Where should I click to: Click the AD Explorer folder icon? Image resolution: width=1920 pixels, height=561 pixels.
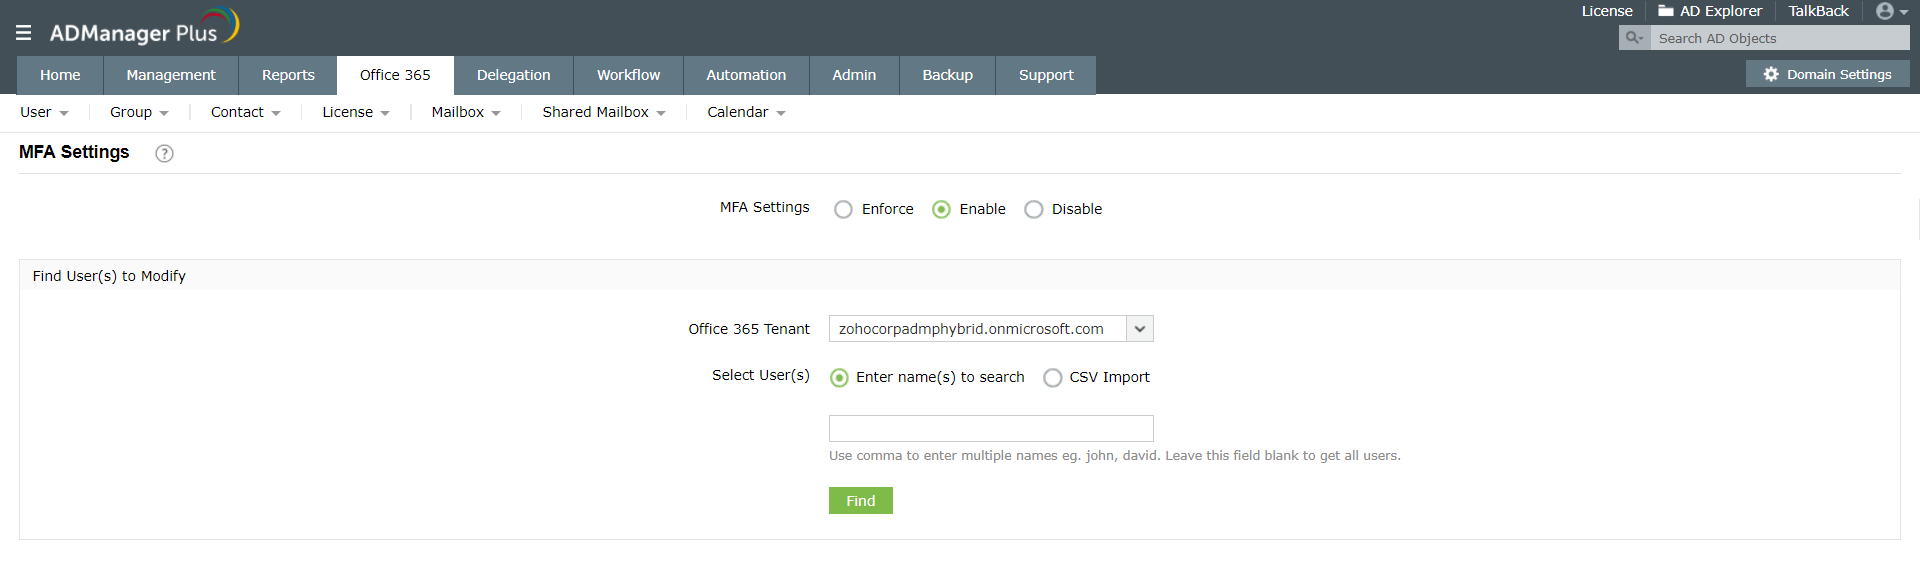pyautogui.click(x=1666, y=11)
